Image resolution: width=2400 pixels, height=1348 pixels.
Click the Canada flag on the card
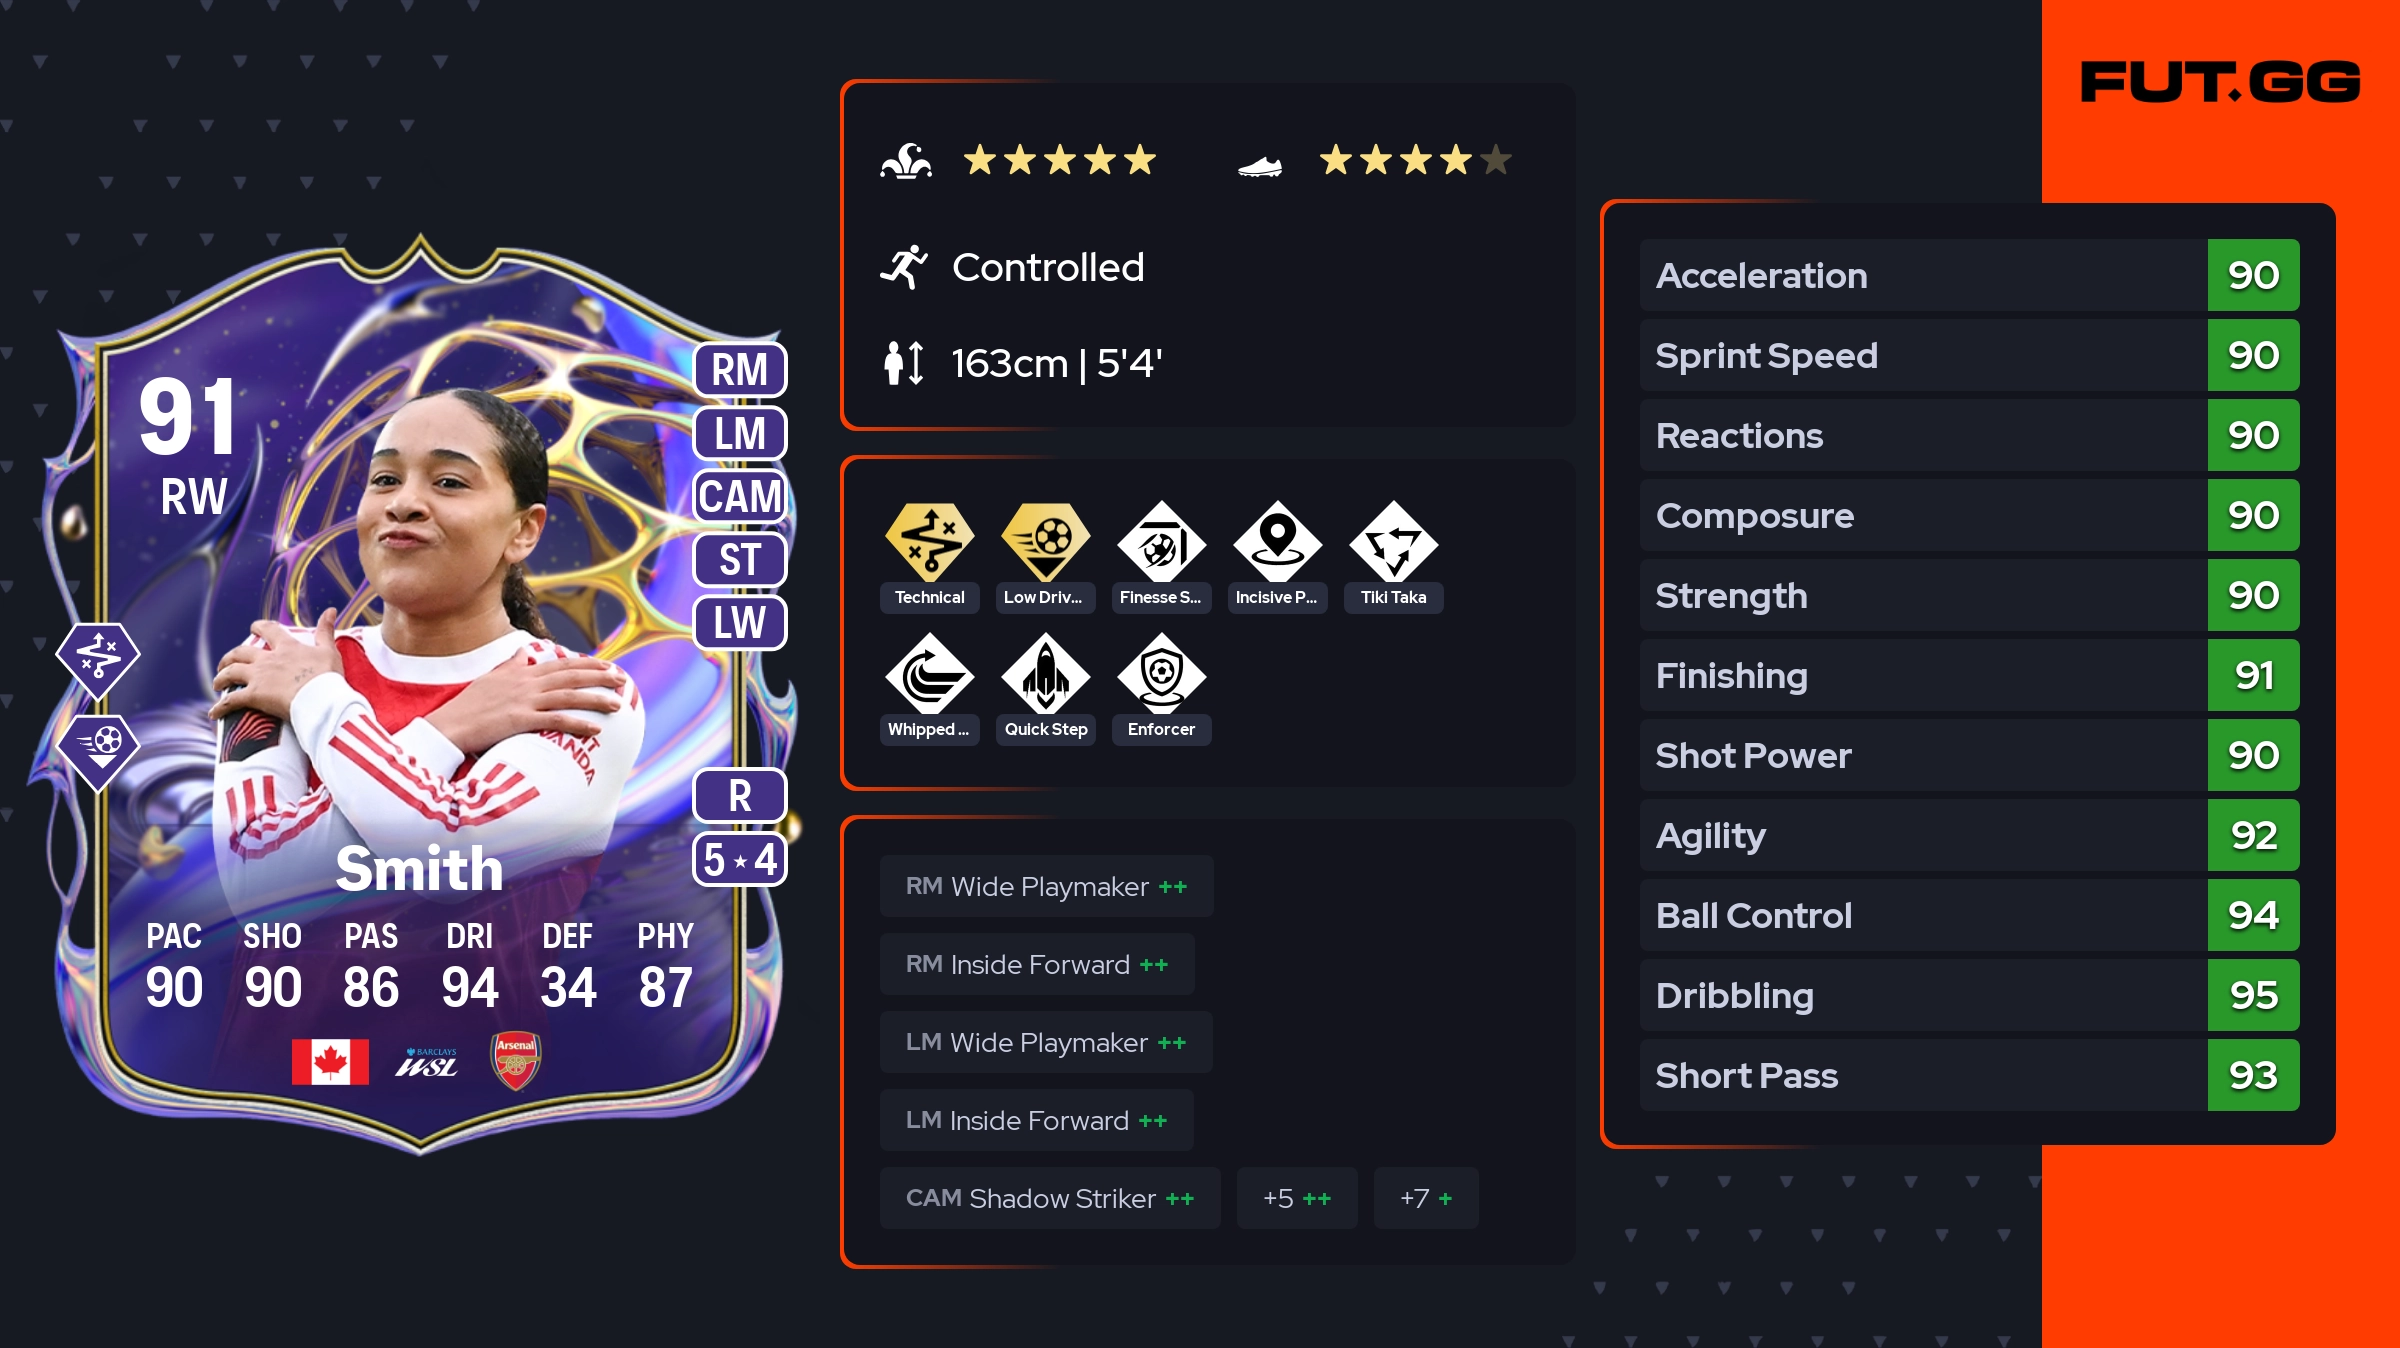pyautogui.click(x=330, y=1062)
